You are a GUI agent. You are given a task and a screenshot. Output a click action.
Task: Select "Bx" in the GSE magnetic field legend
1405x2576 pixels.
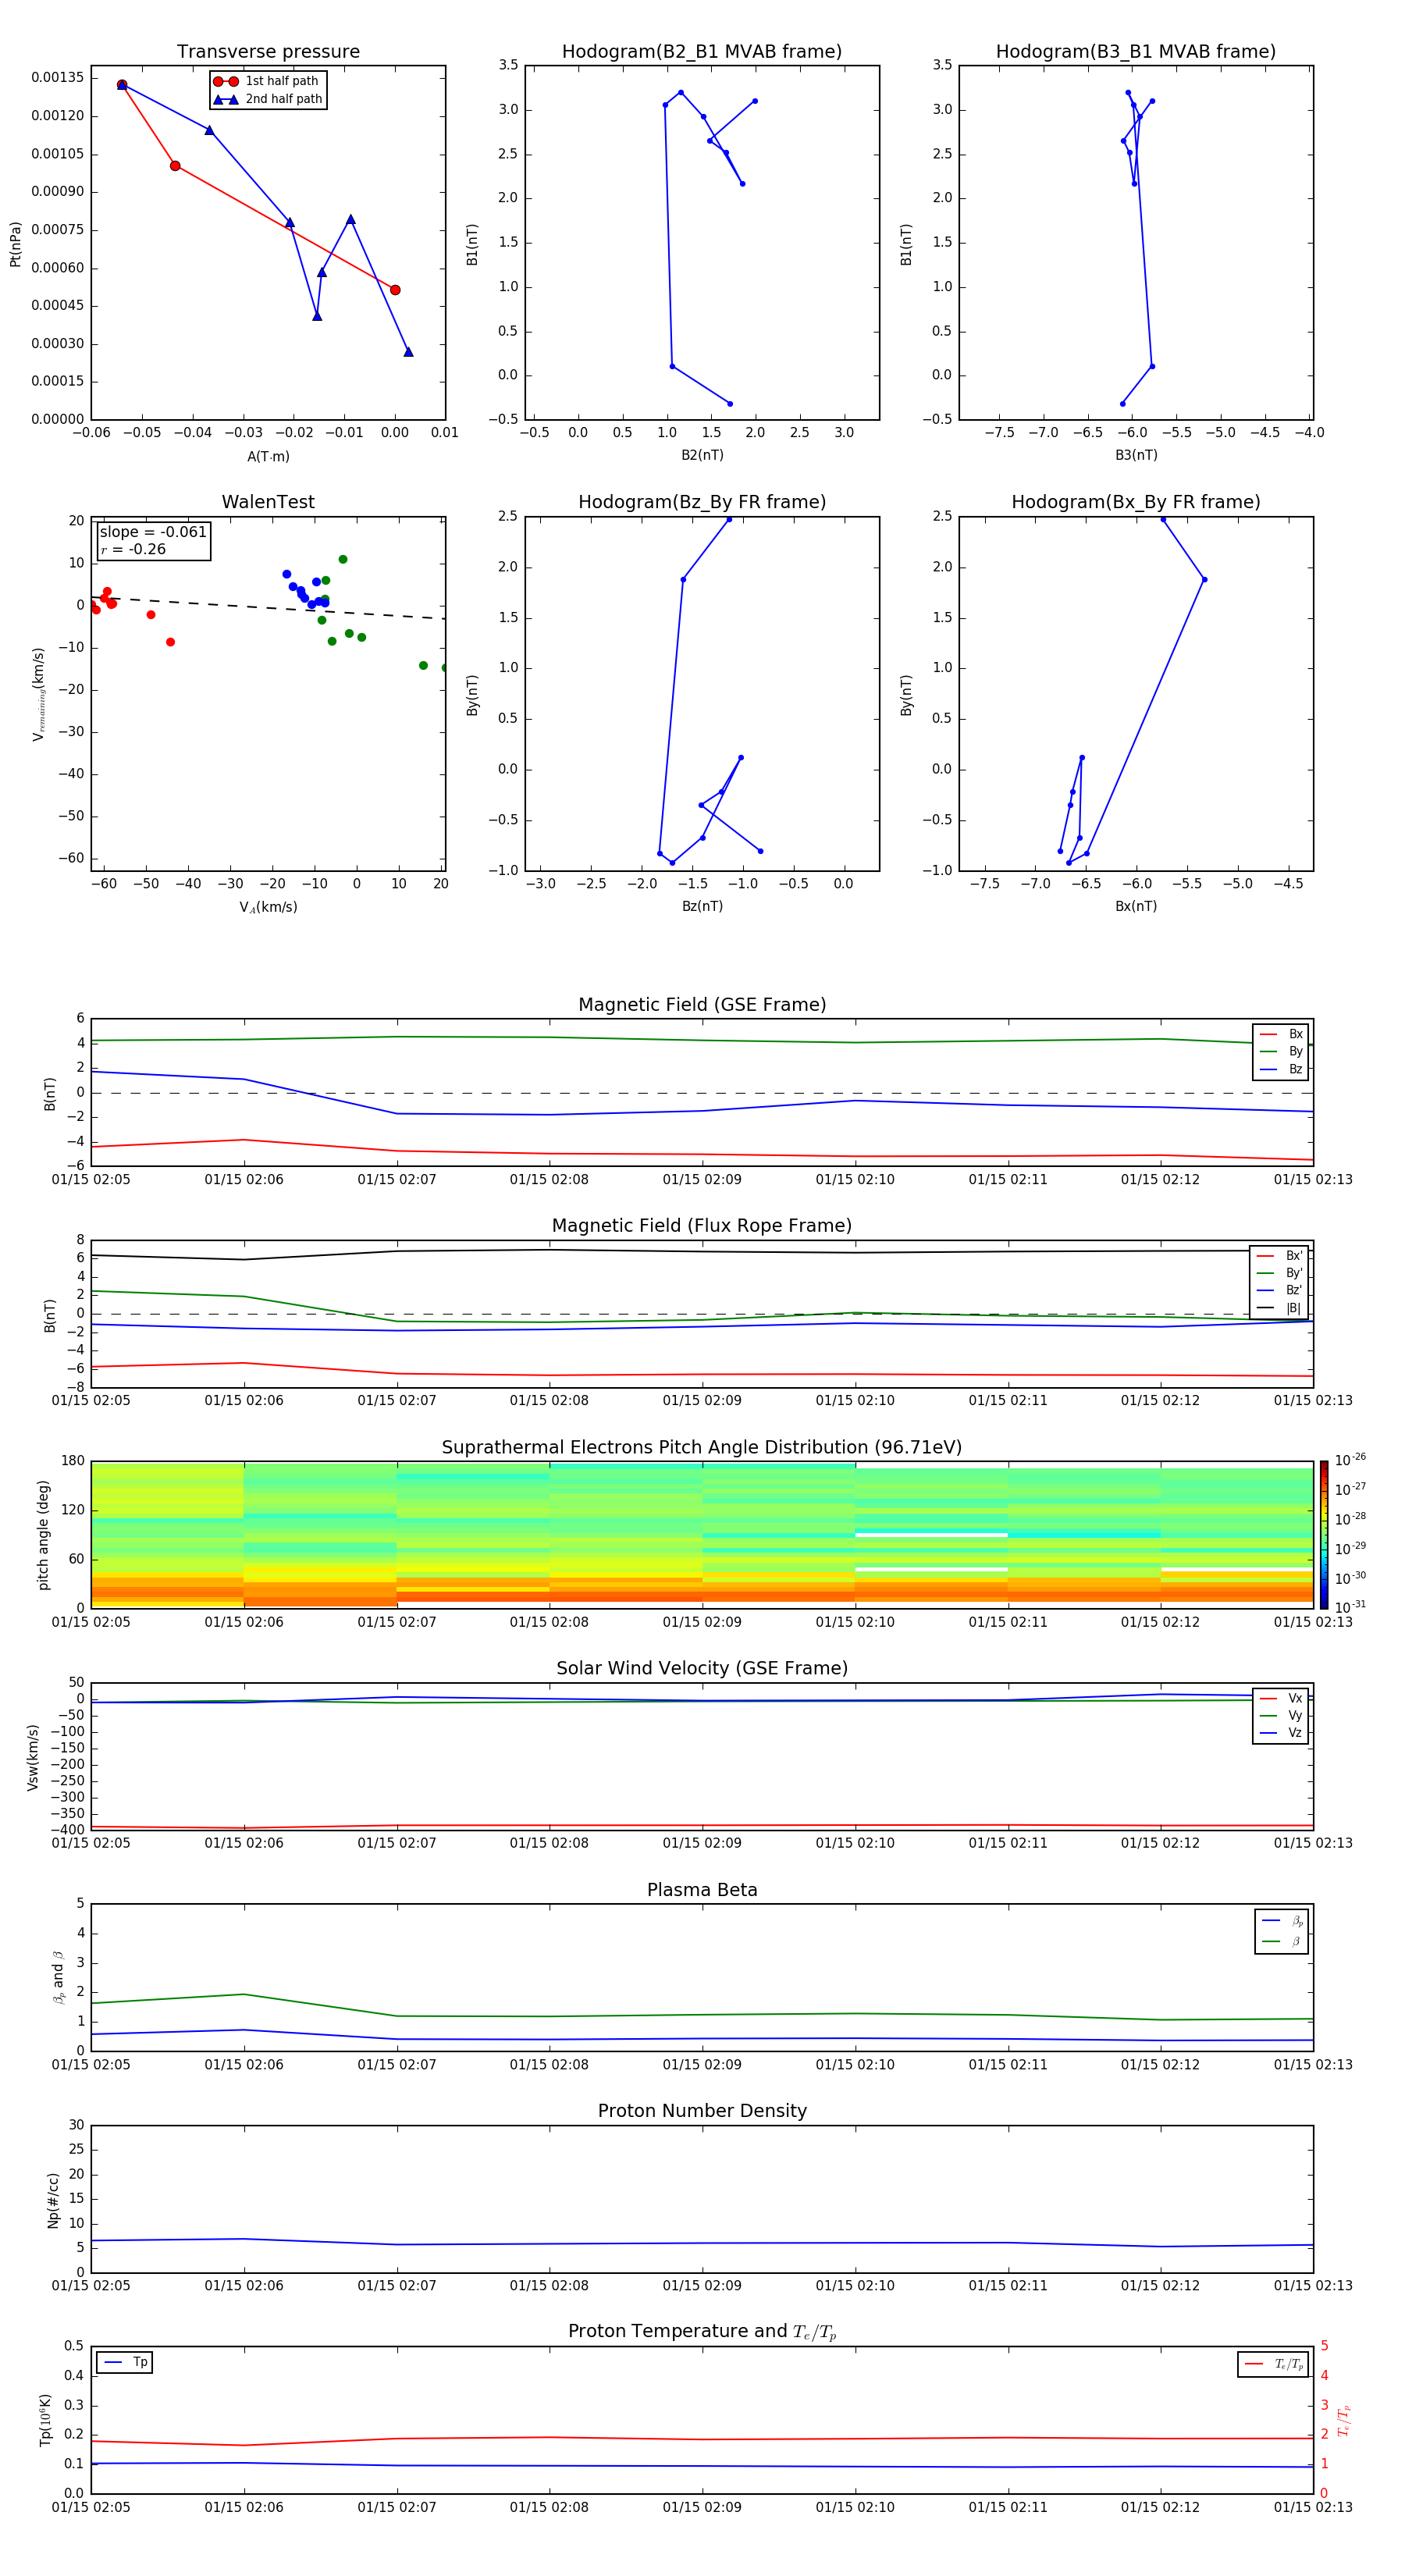tap(1281, 1034)
